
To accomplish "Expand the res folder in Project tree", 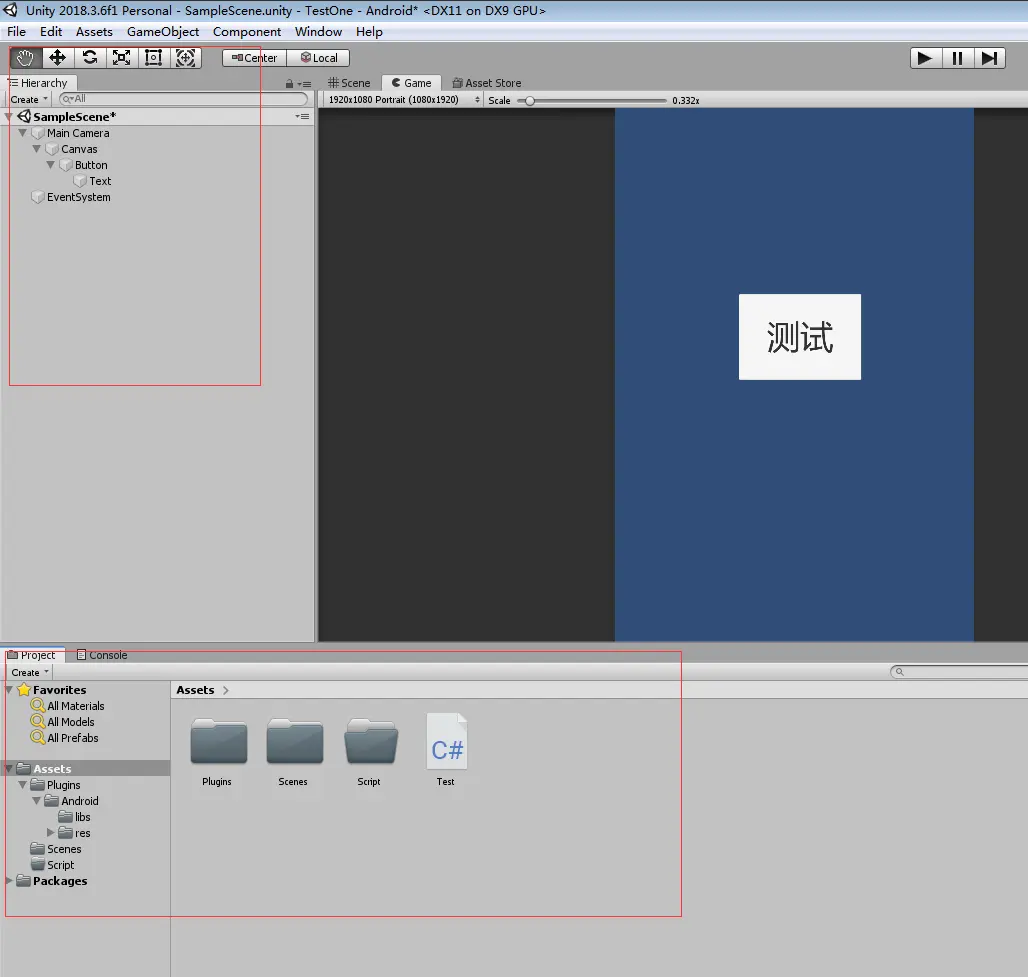I will click(x=51, y=833).
